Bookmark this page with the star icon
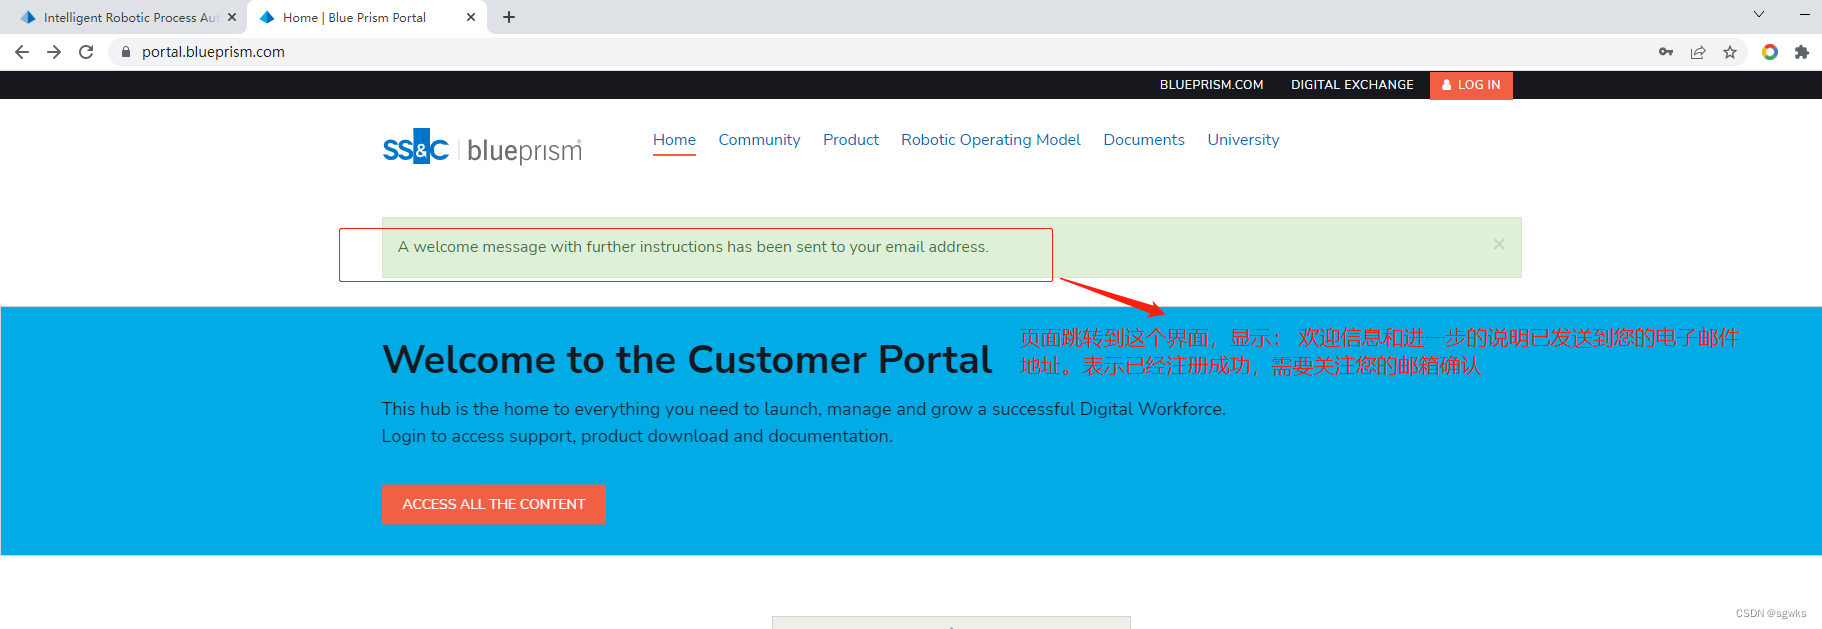 pyautogui.click(x=1730, y=52)
